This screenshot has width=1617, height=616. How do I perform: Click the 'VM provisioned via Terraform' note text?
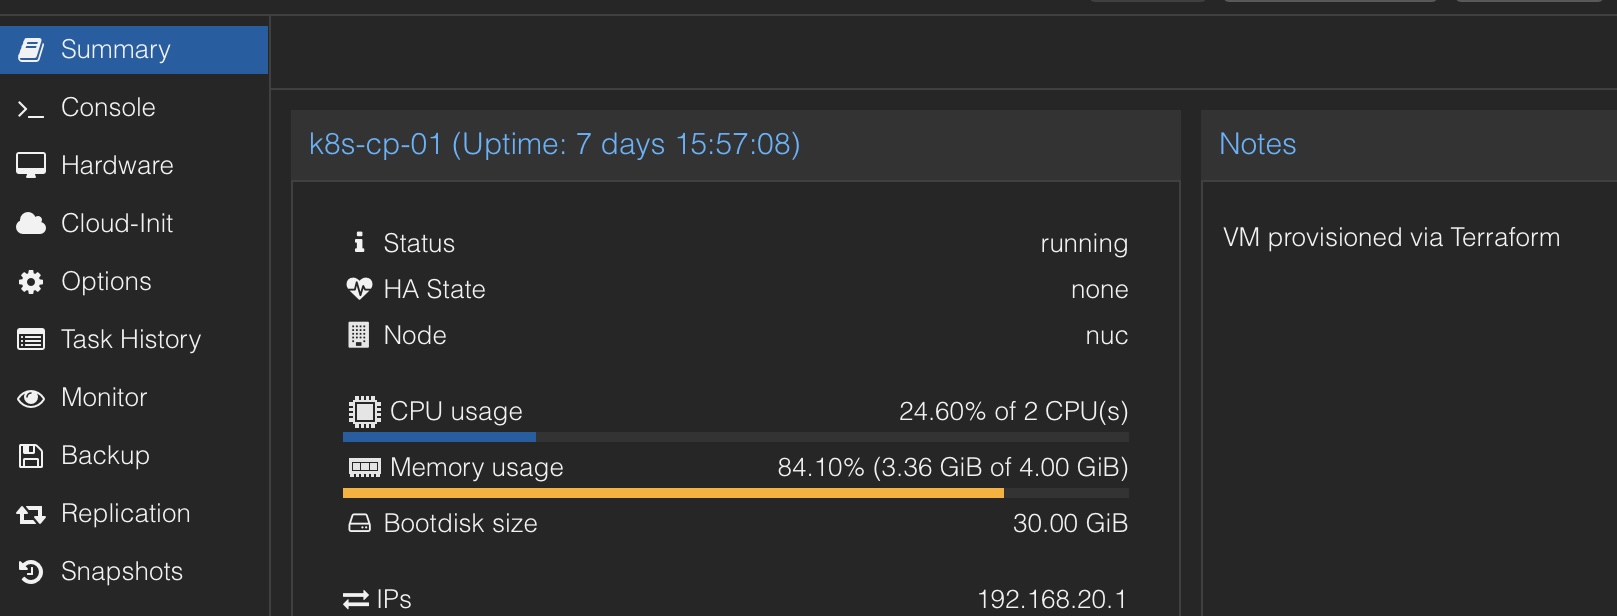click(1391, 238)
